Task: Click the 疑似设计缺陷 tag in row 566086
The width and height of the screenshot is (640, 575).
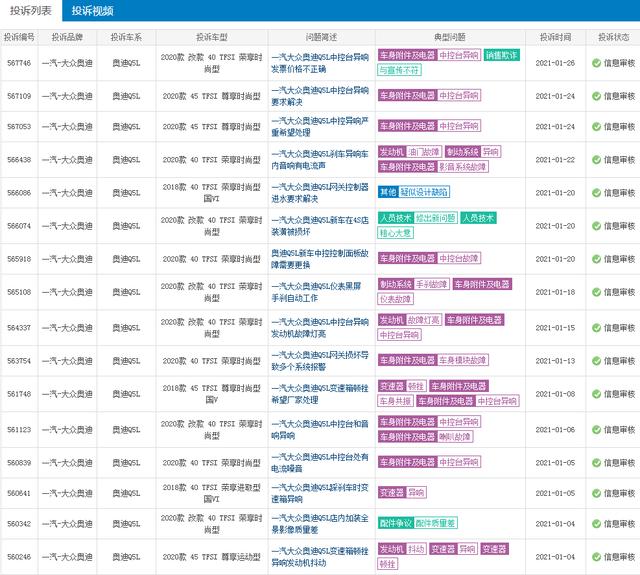Action: pyautogui.click(x=424, y=192)
